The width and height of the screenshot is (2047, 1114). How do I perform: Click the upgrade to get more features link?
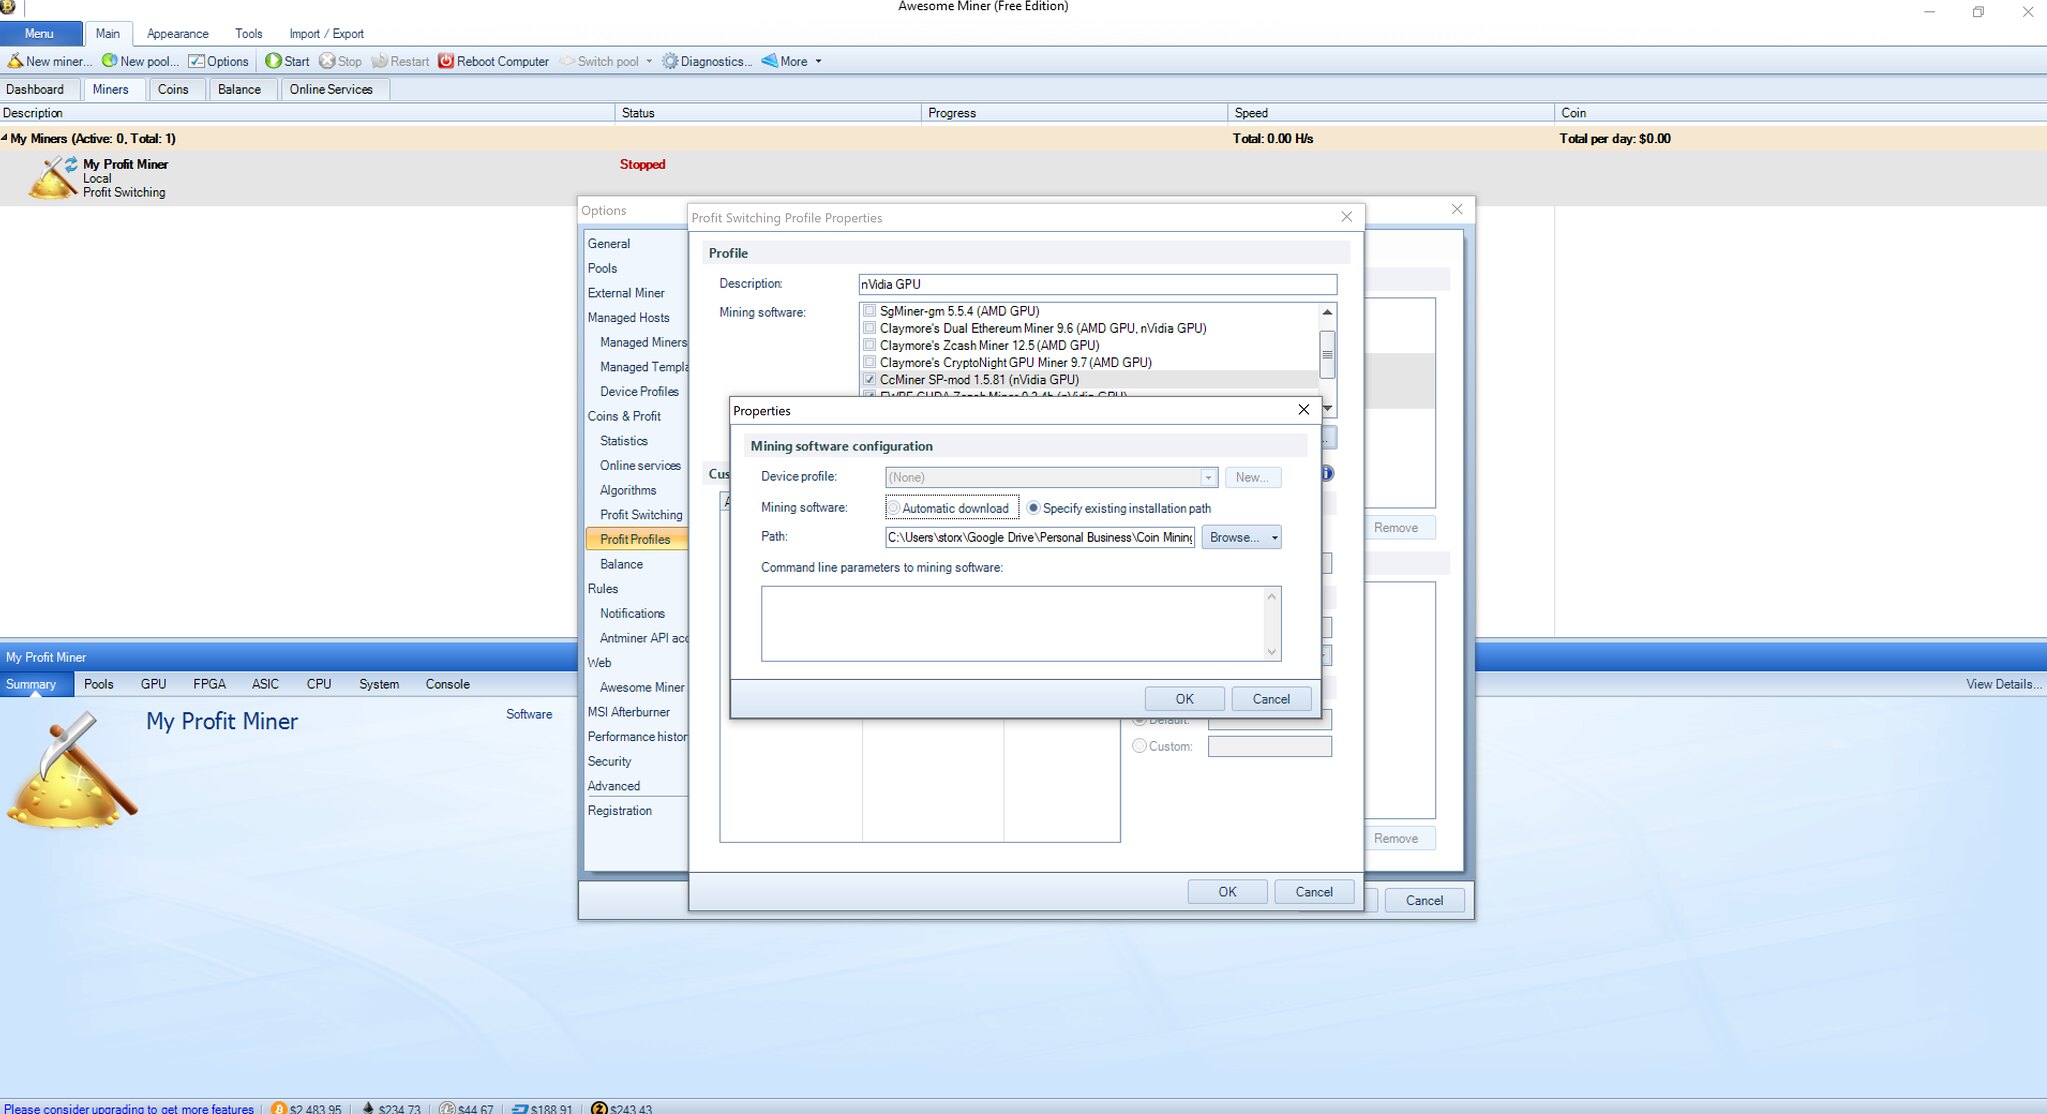pos(129,1109)
